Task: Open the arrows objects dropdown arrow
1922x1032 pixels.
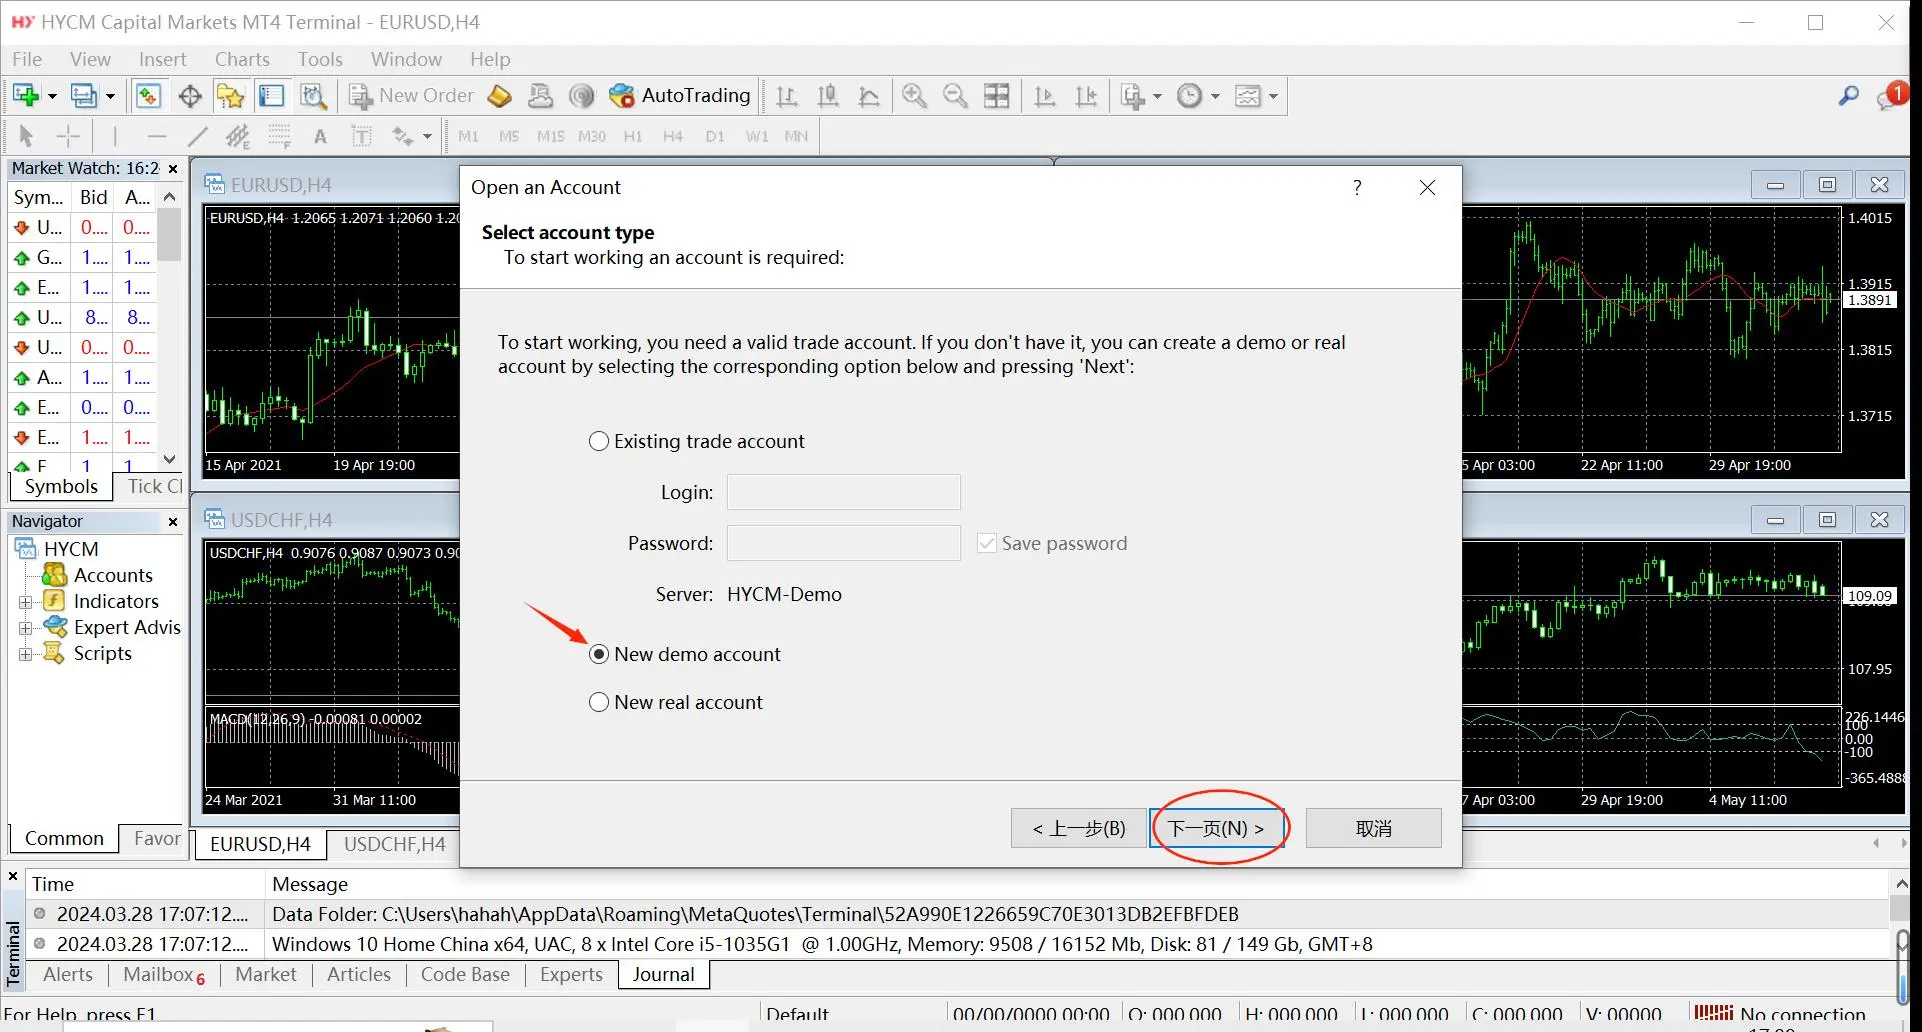Action: (x=428, y=136)
